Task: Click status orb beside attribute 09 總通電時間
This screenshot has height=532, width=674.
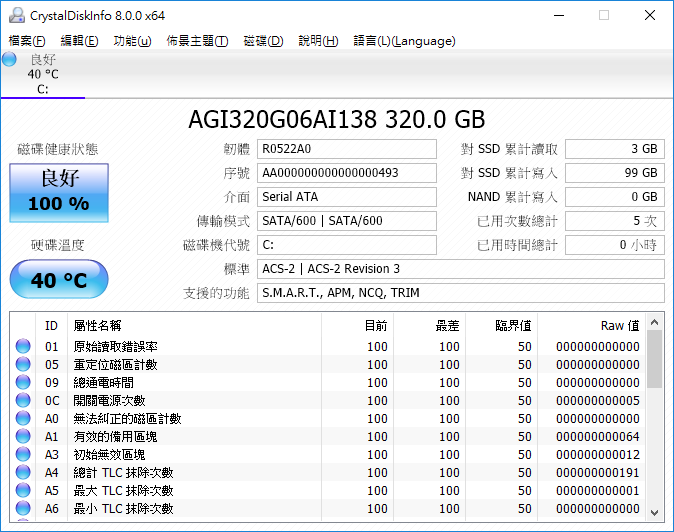Action: (x=23, y=383)
